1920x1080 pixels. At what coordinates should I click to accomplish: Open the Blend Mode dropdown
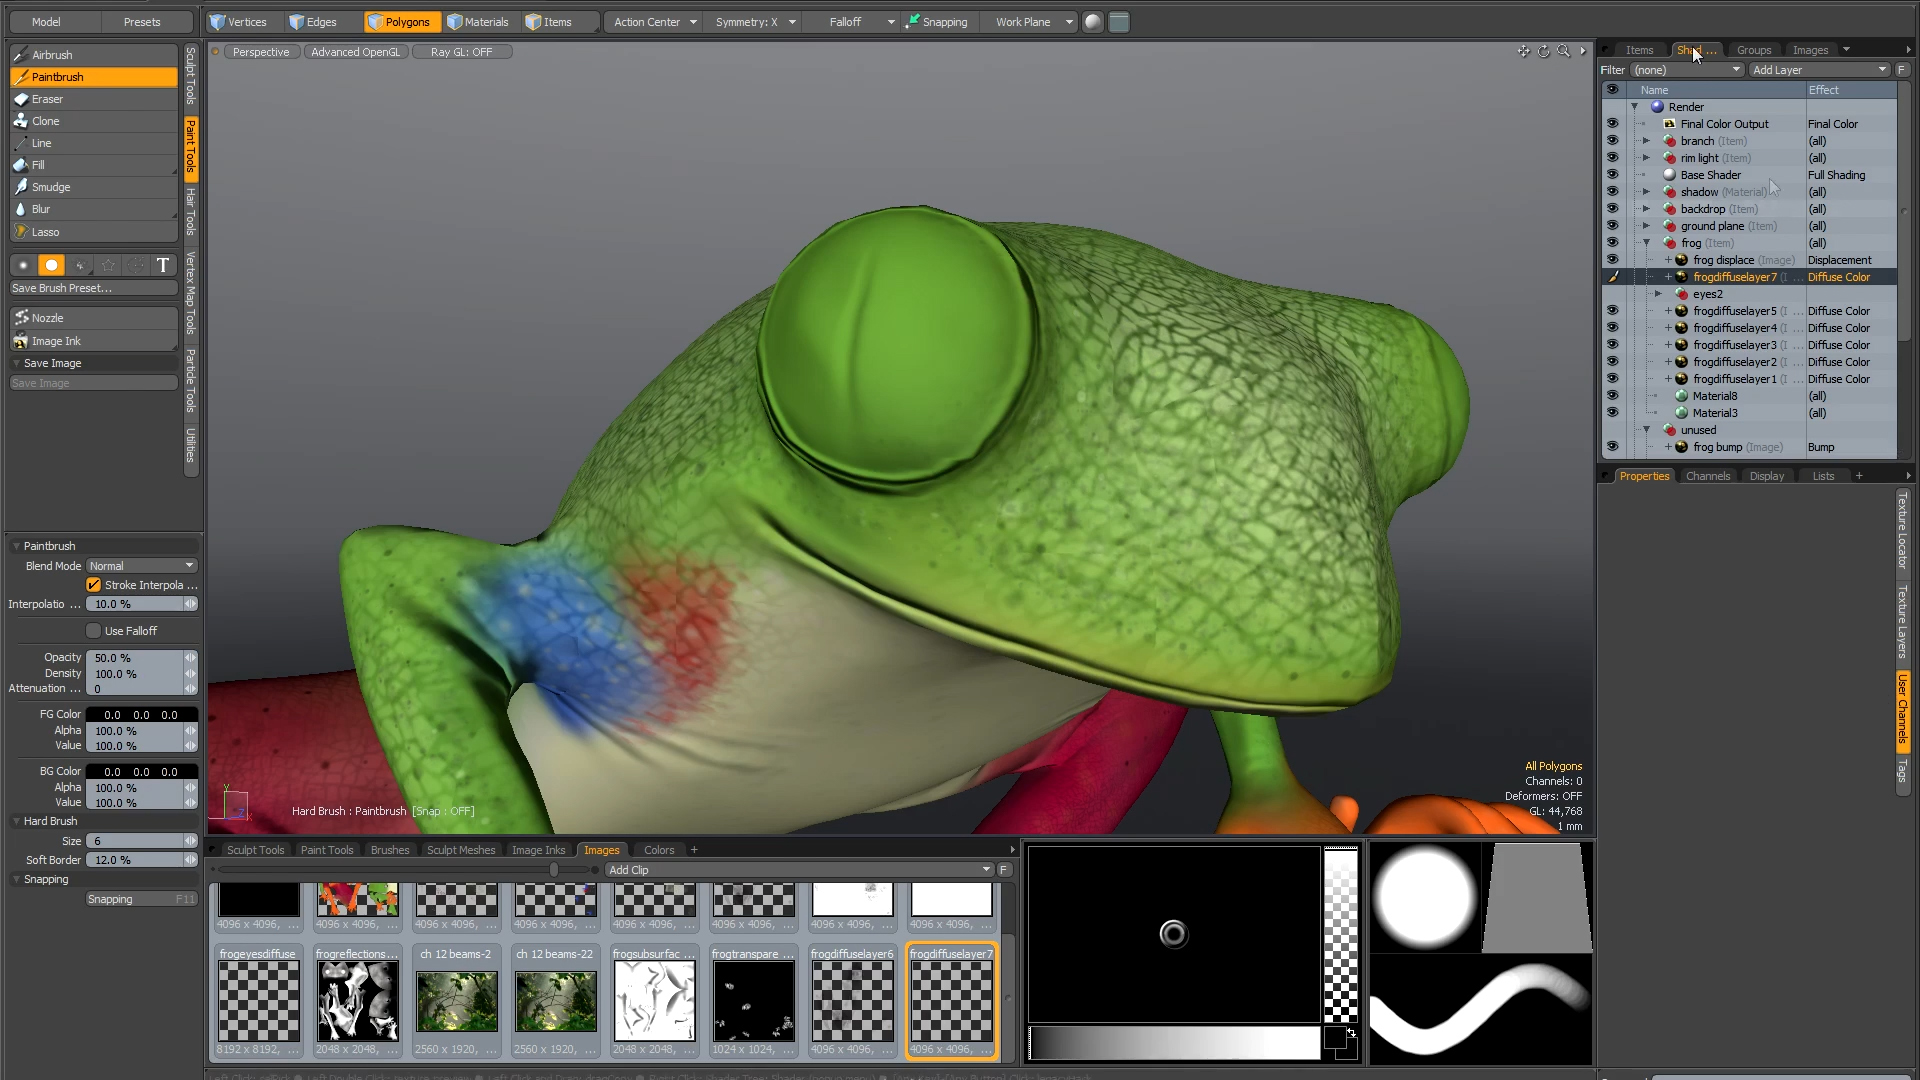(141, 566)
